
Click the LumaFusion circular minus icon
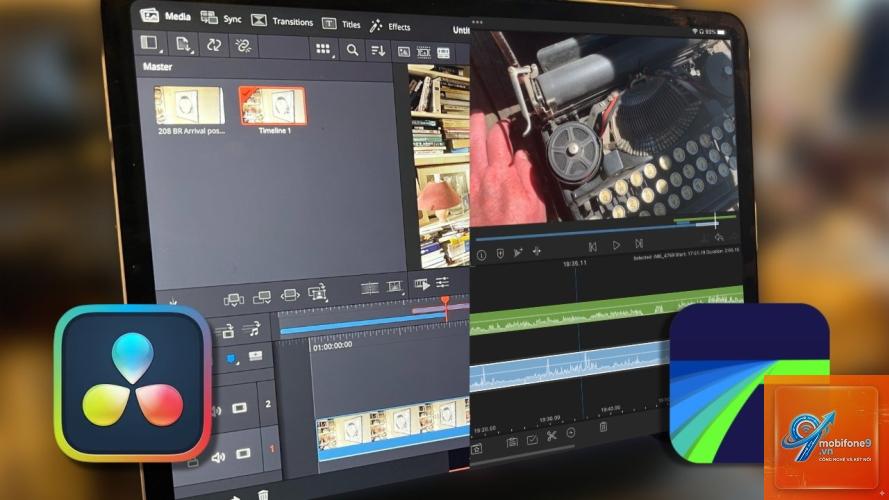tap(571, 433)
